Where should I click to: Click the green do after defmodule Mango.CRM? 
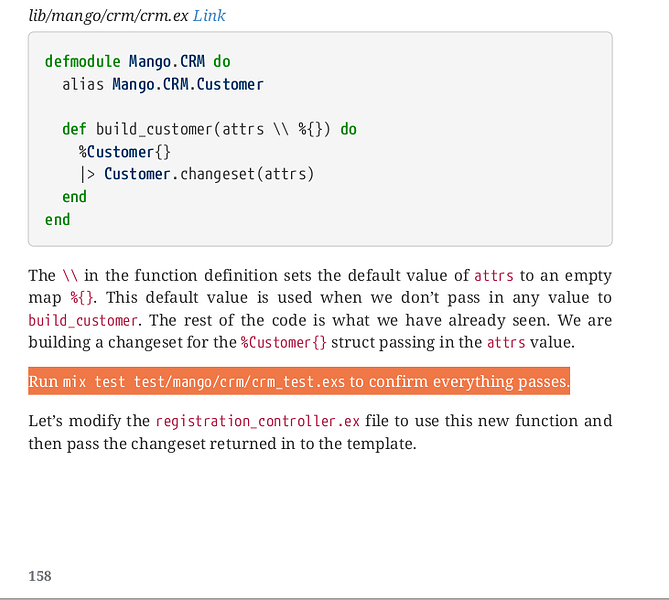(x=222, y=61)
